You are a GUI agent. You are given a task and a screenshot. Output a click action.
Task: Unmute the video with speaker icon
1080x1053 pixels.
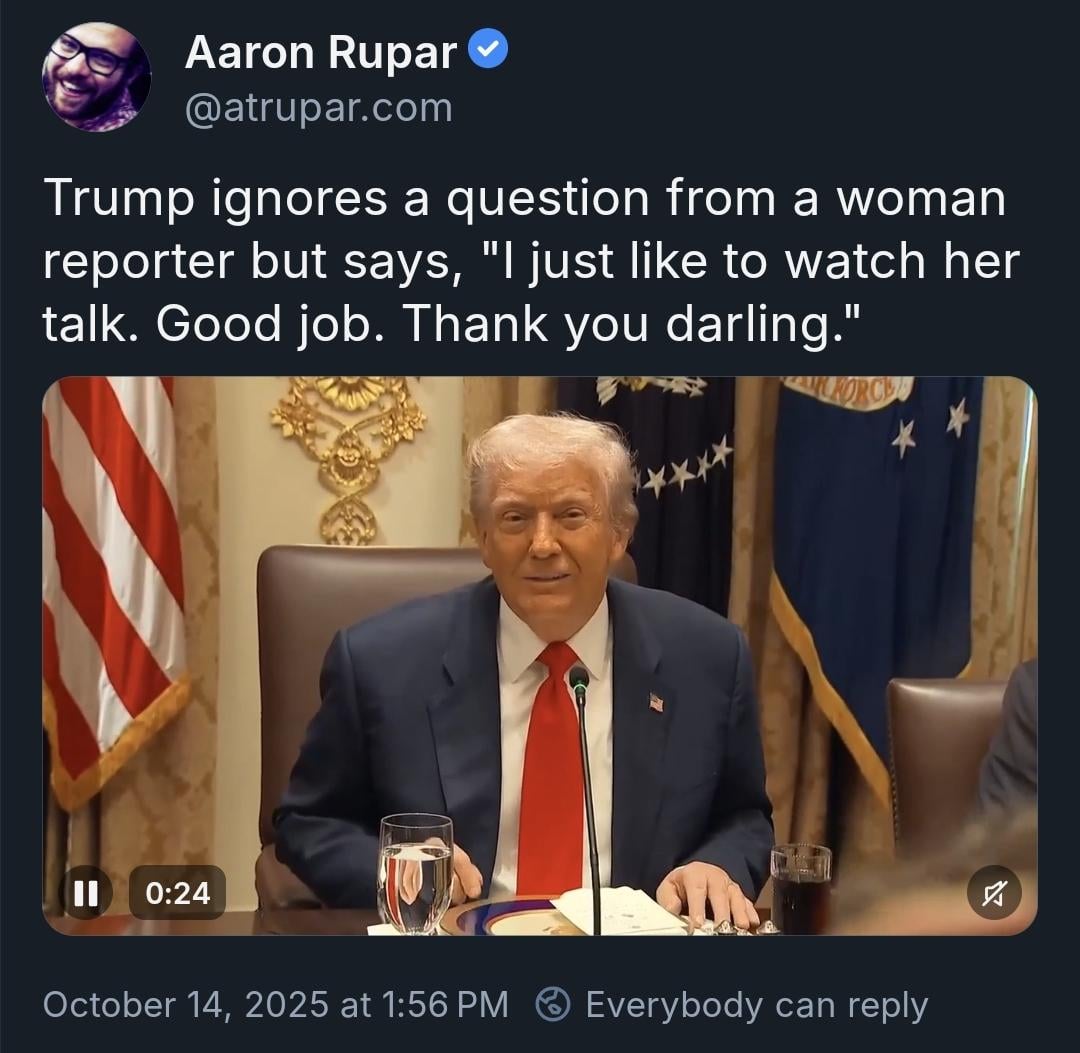point(993,893)
